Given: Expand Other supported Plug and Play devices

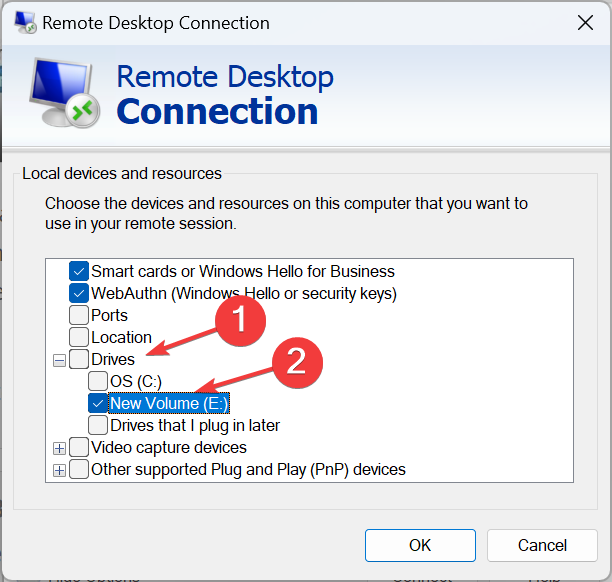Looking at the screenshot, I should 59,470.
